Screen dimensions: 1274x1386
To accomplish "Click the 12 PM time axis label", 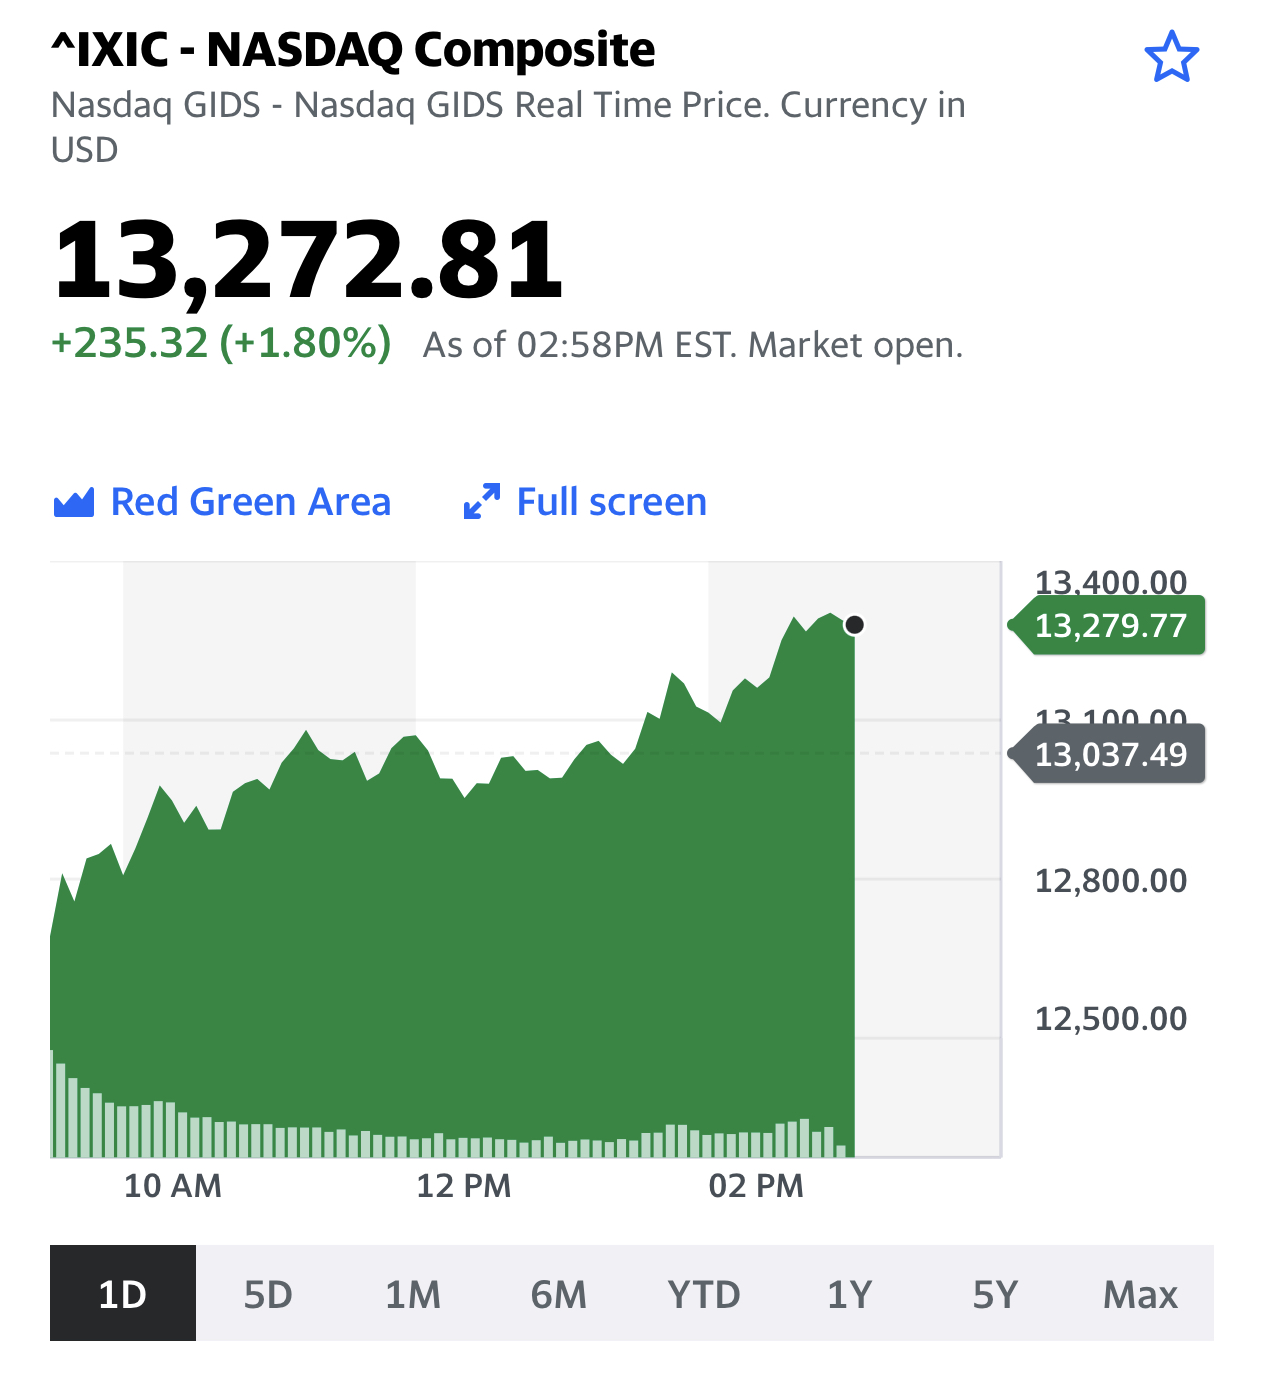I will pos(464,1186).
